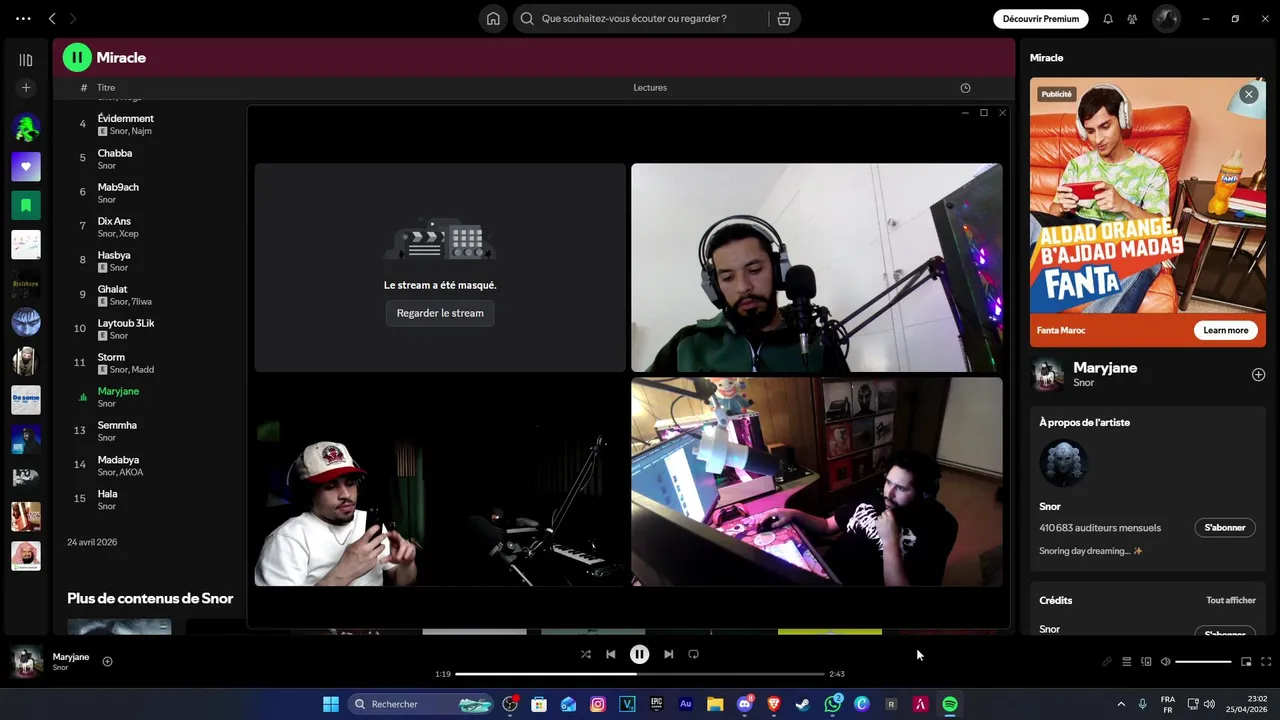Image resolution: width=1280 pixels, height=720 pixels.
Task: Open the Liked Songs heart playlist
Action: click(x=26, y=167)
